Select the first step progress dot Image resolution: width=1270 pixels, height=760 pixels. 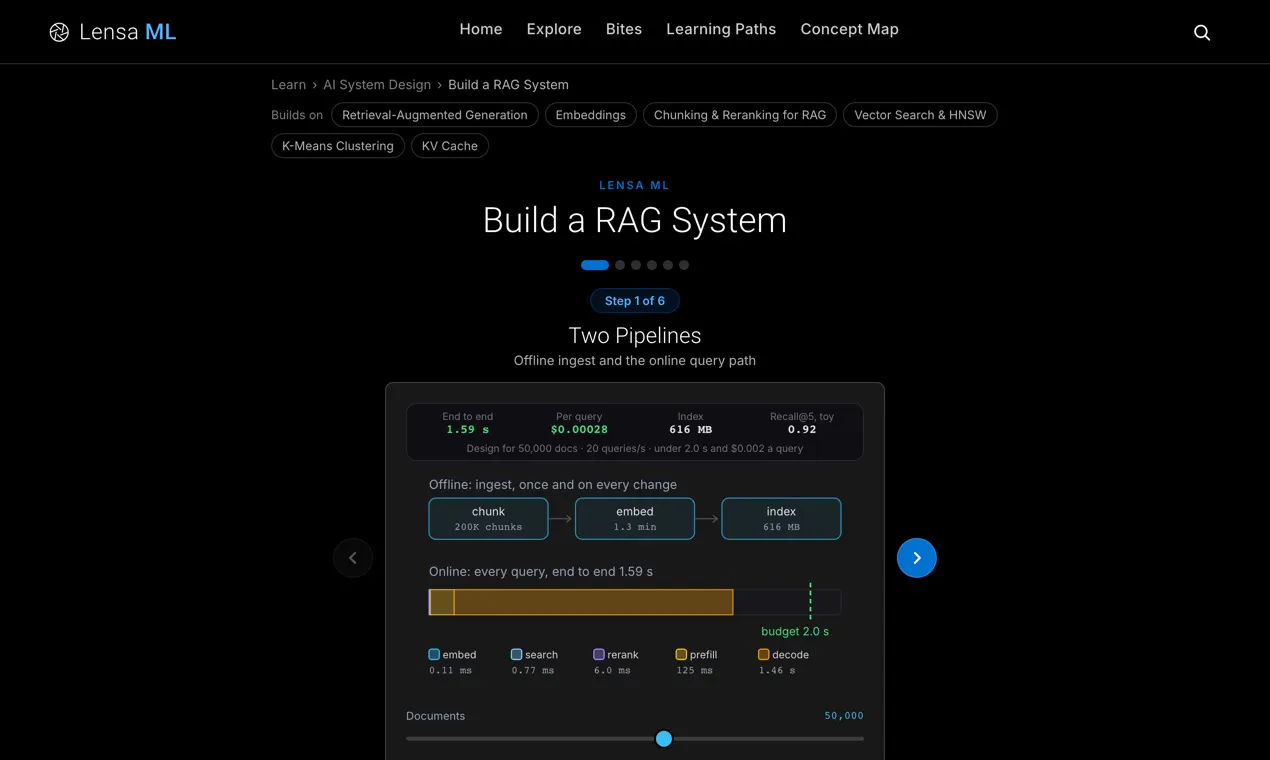pyautogui.click(x=595, y=265)
